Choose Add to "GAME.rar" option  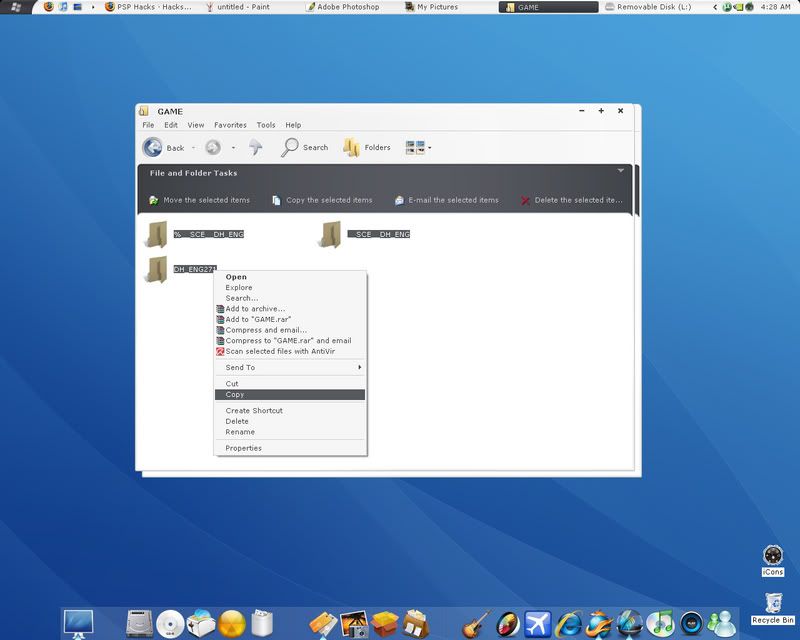click(x=290, y=319)
